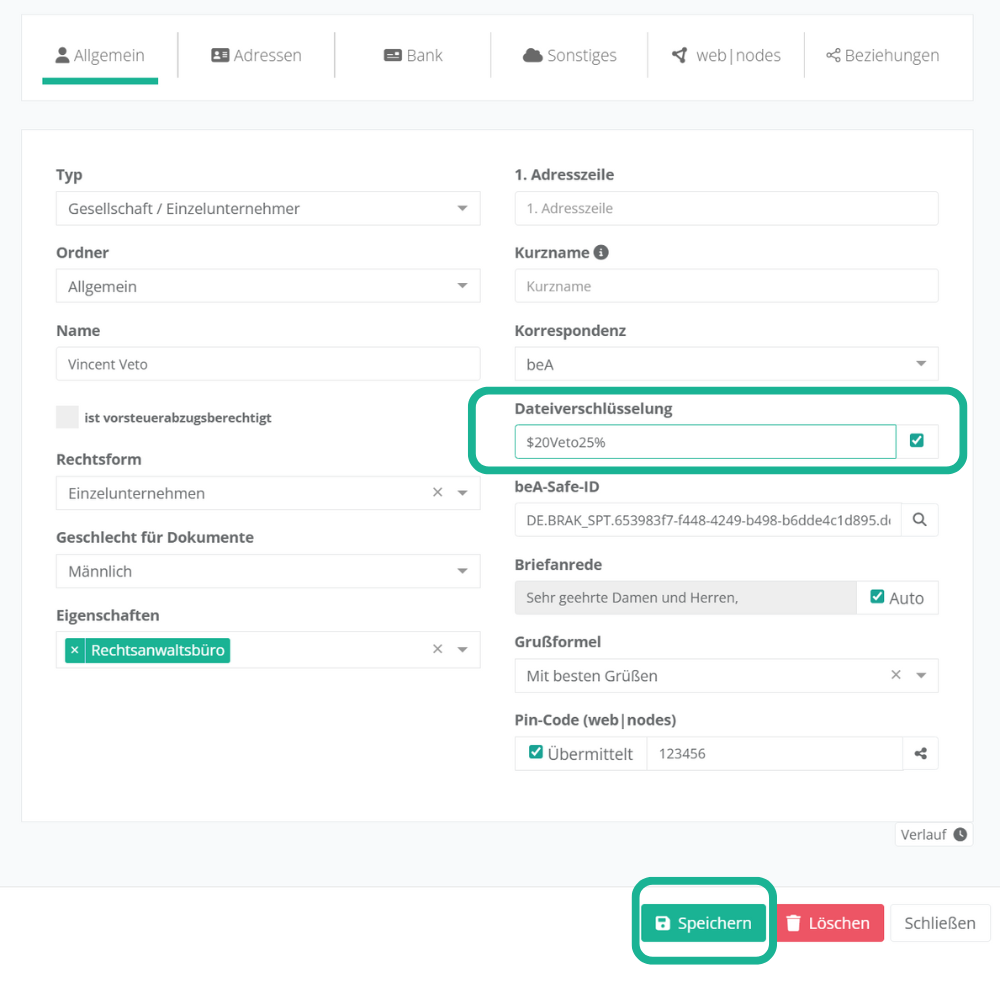Click the Pin-Code share icon
The width and height of the screenshot is (1000, 1000).
(920, 754)
